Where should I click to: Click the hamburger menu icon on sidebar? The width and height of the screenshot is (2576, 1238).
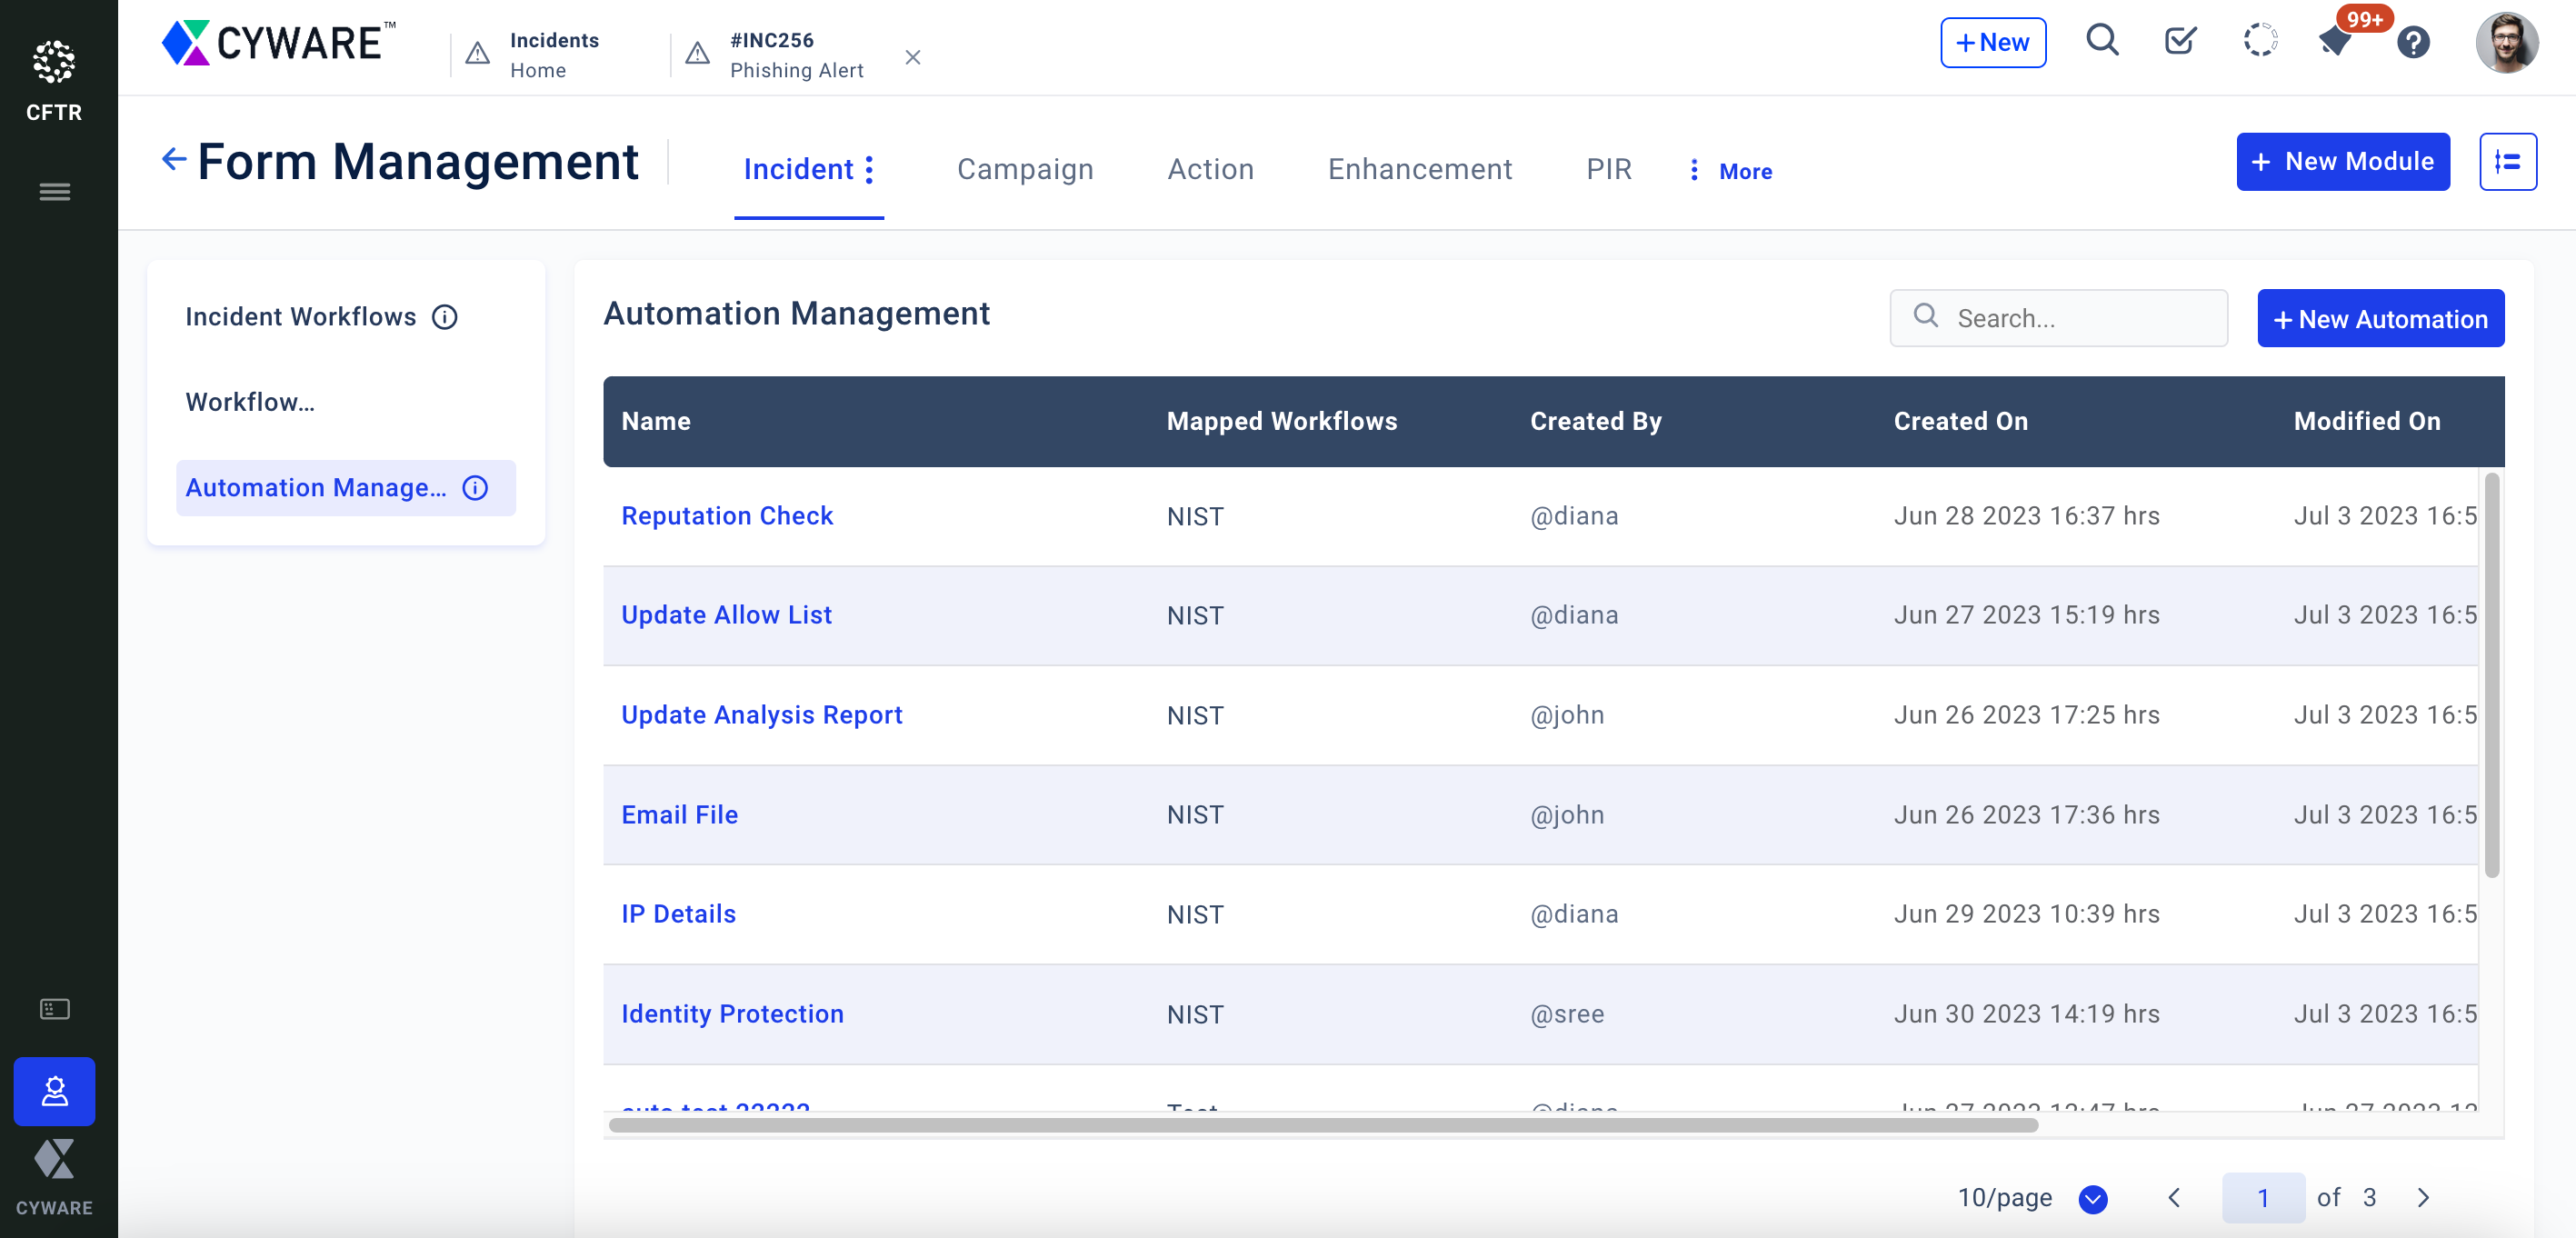pos(55,191)
